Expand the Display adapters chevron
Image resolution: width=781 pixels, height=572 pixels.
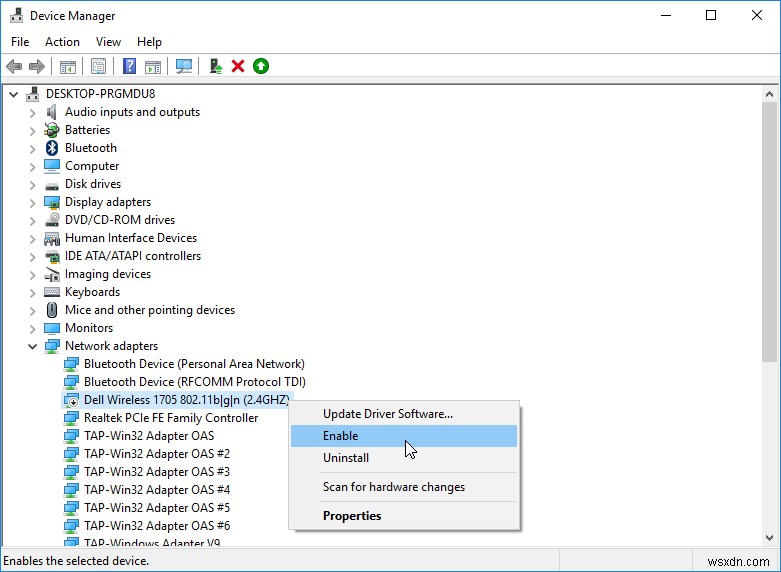tap(32, 202)
